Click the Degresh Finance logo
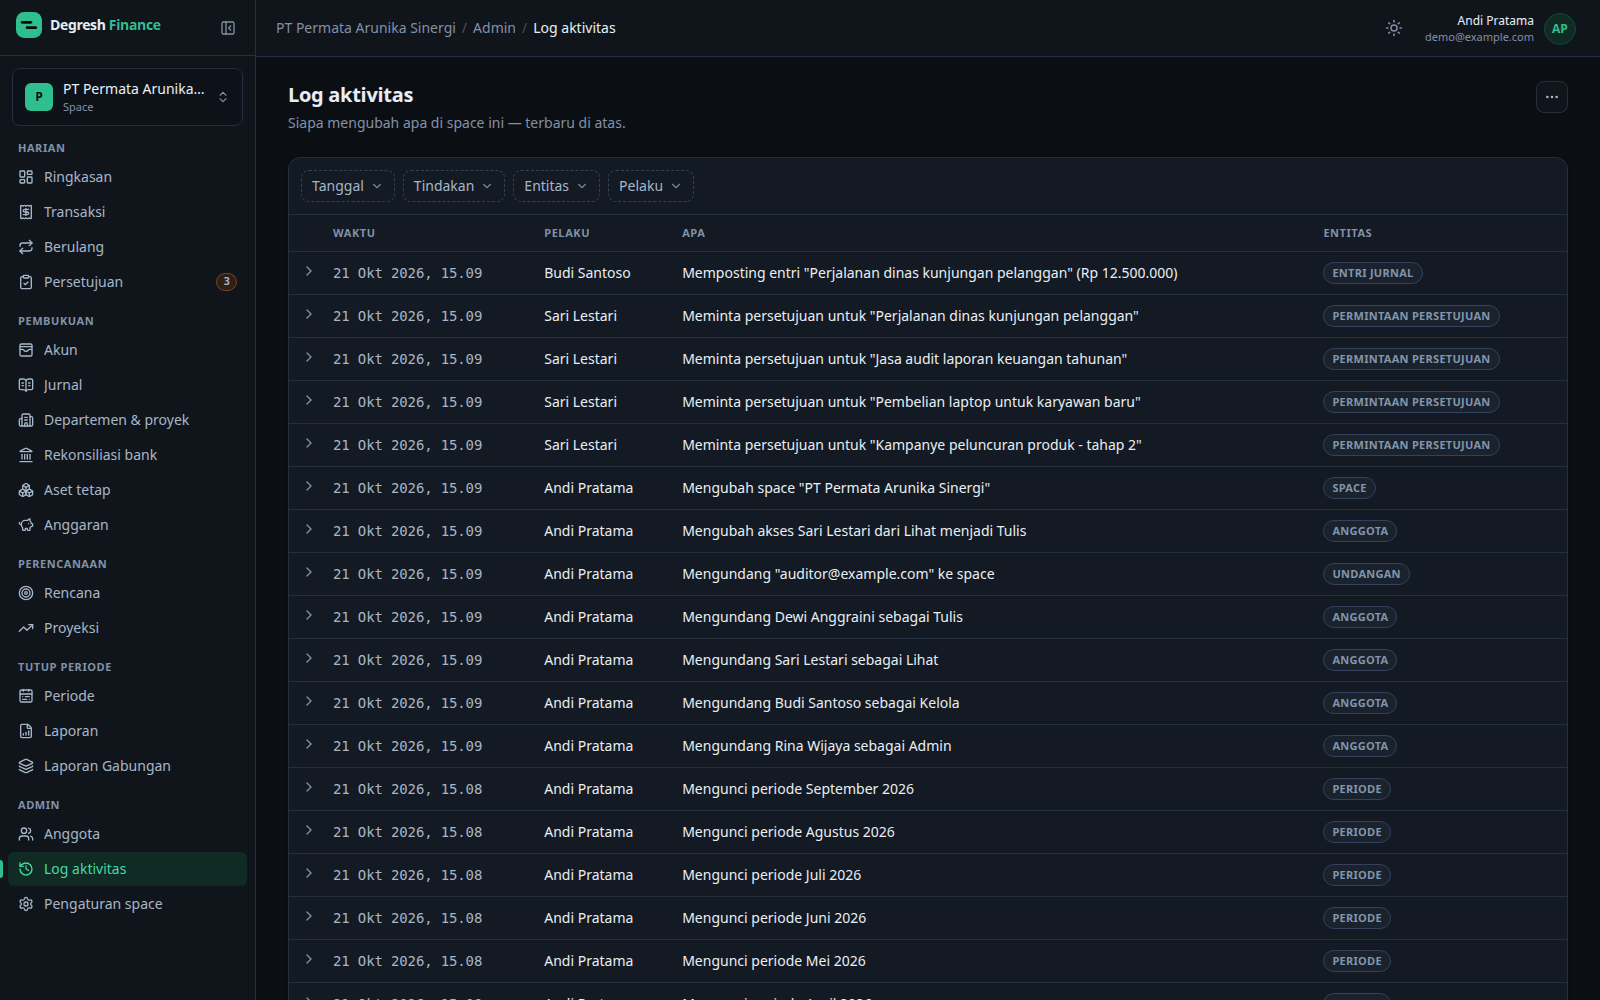The image size is (1600, 1000). [x=88, y=25]
